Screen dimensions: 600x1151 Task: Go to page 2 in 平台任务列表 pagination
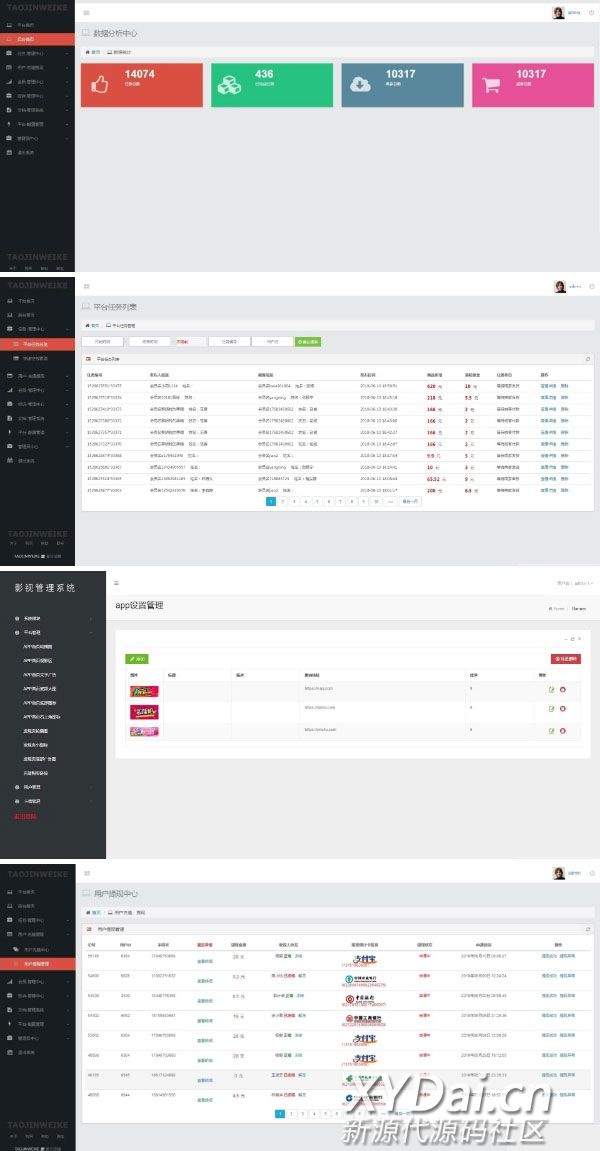tap(283, 501)
